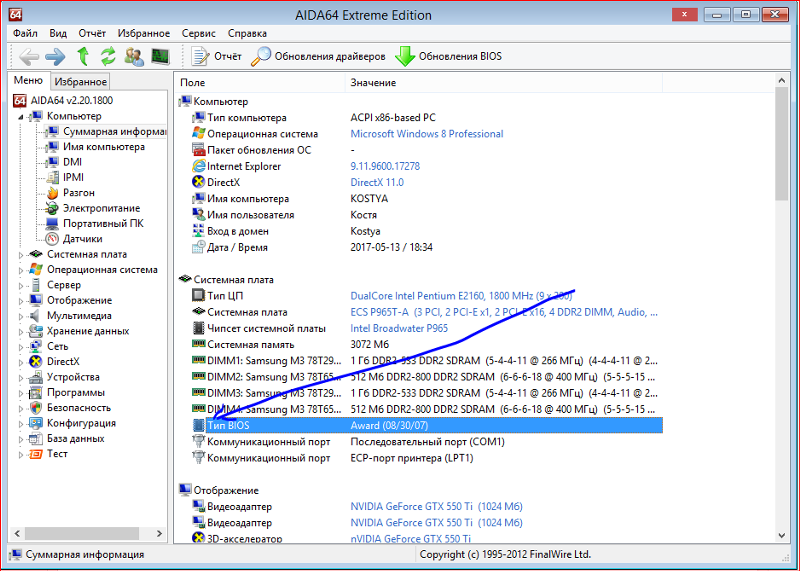
Task: Click the Forward navigation arrow in toolbar
Action: (54, 57)
